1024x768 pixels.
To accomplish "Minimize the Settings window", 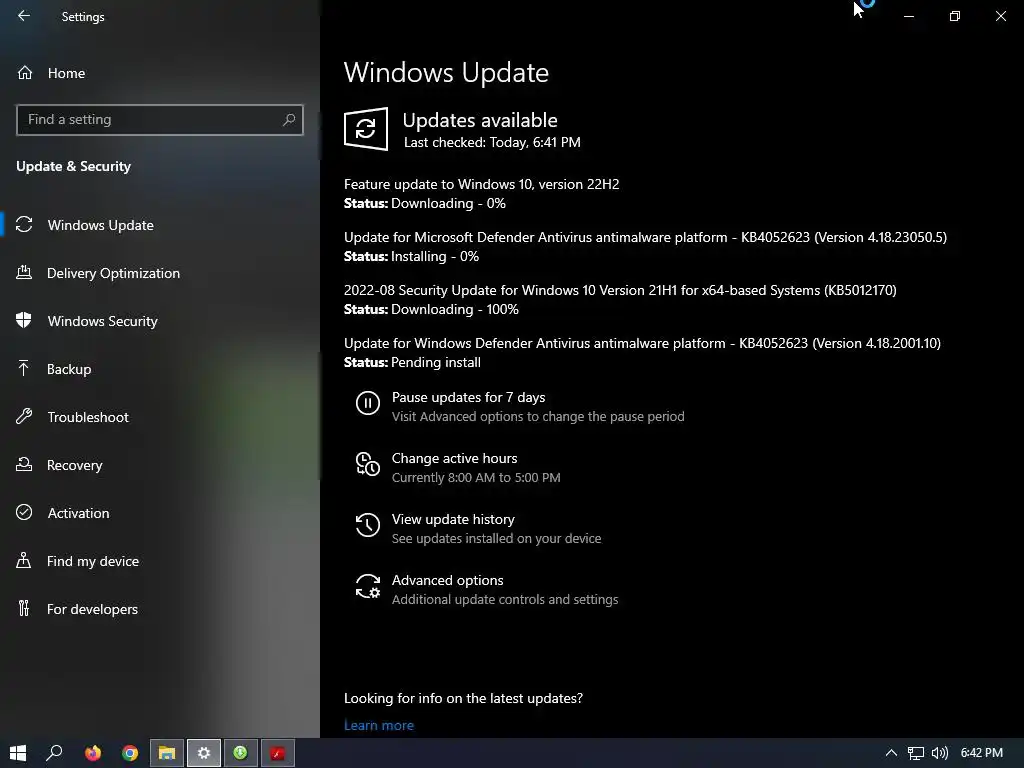I will (x=908, y=16).
